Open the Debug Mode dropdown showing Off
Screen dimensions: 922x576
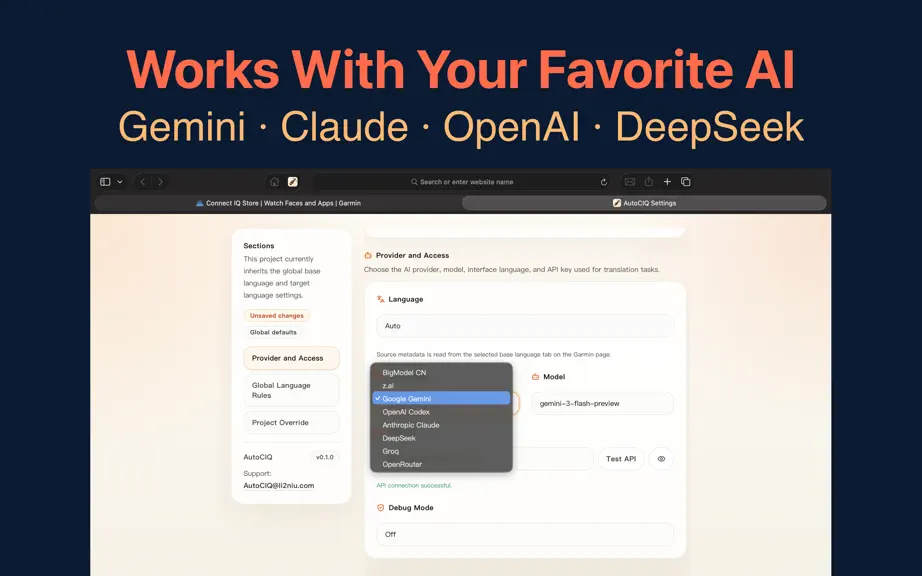click(x=525, y=534)
